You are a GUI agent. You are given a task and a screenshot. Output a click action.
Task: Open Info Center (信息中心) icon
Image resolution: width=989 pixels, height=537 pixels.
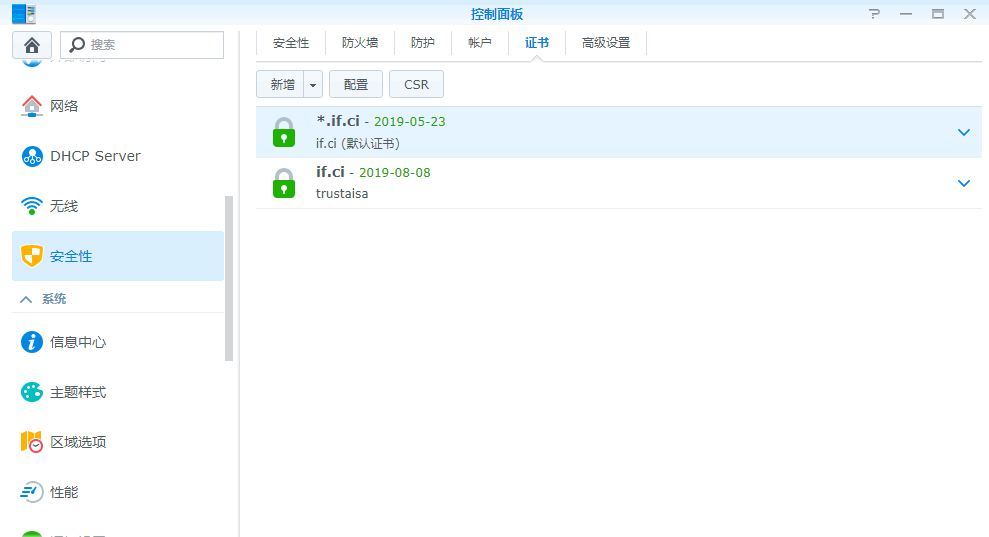(32, 342)
